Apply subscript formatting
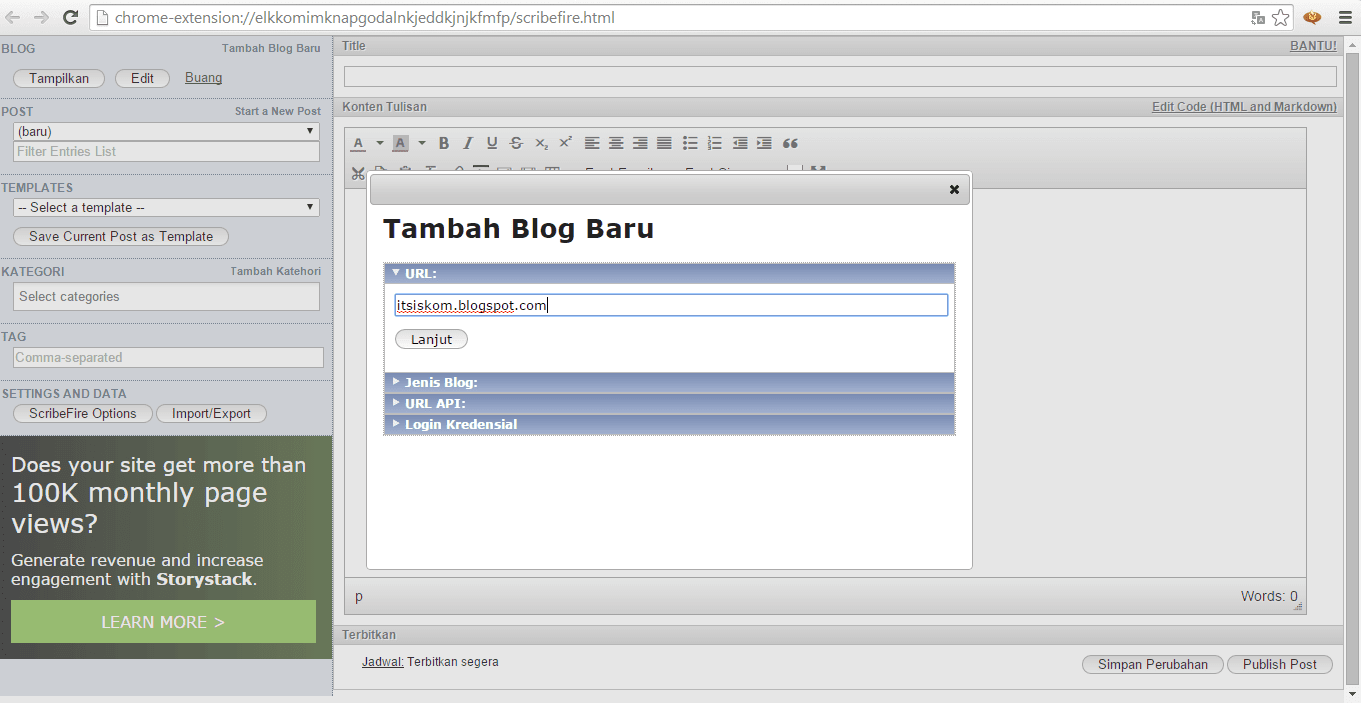 click(541, 143)
